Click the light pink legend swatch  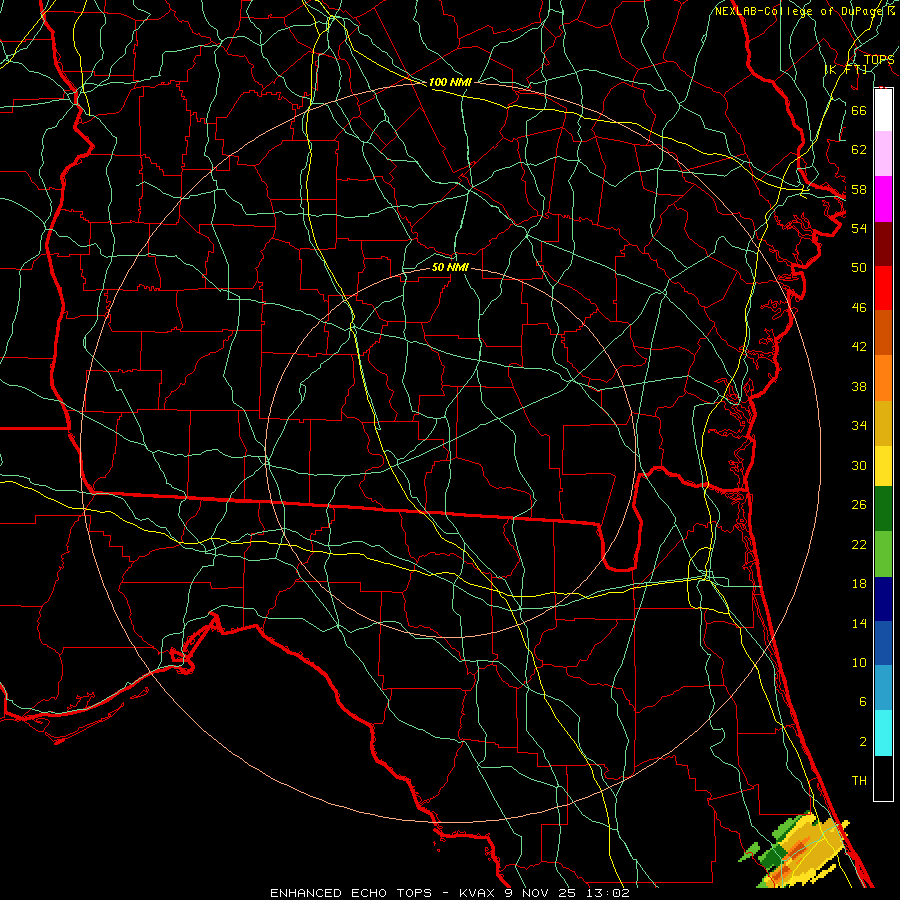(x=883, y=154)
